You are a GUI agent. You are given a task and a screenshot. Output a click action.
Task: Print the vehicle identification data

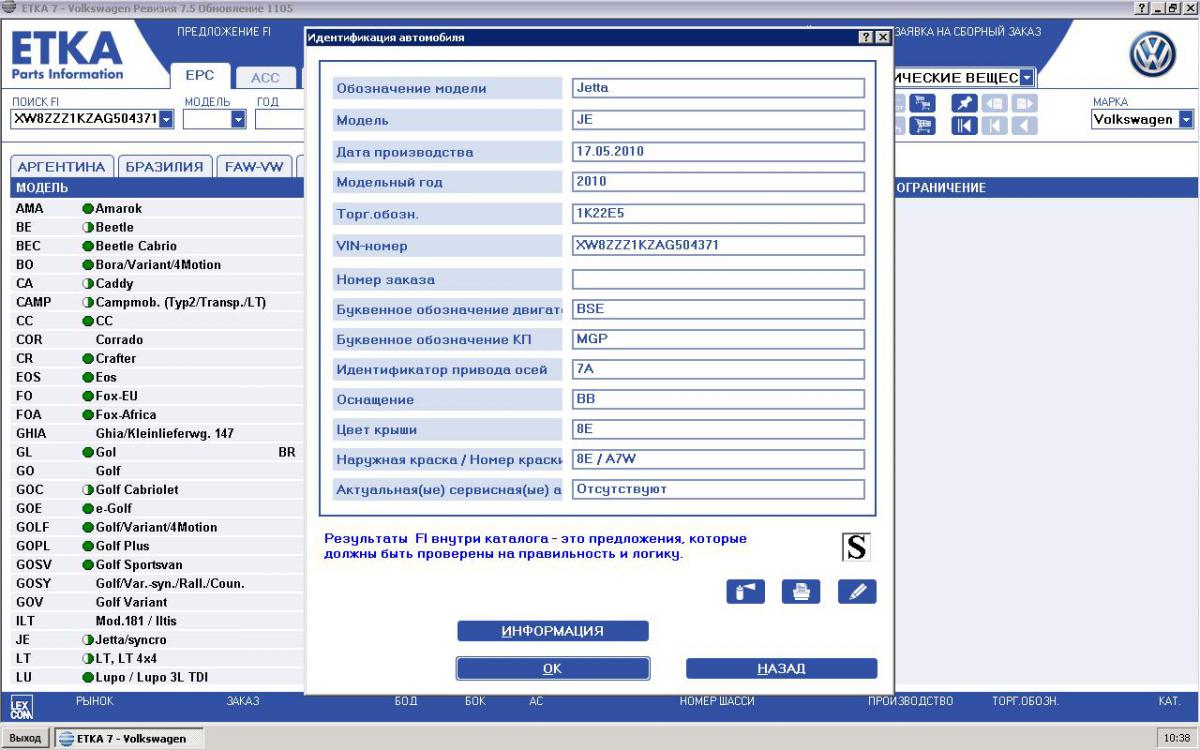[x=801, y=591]
